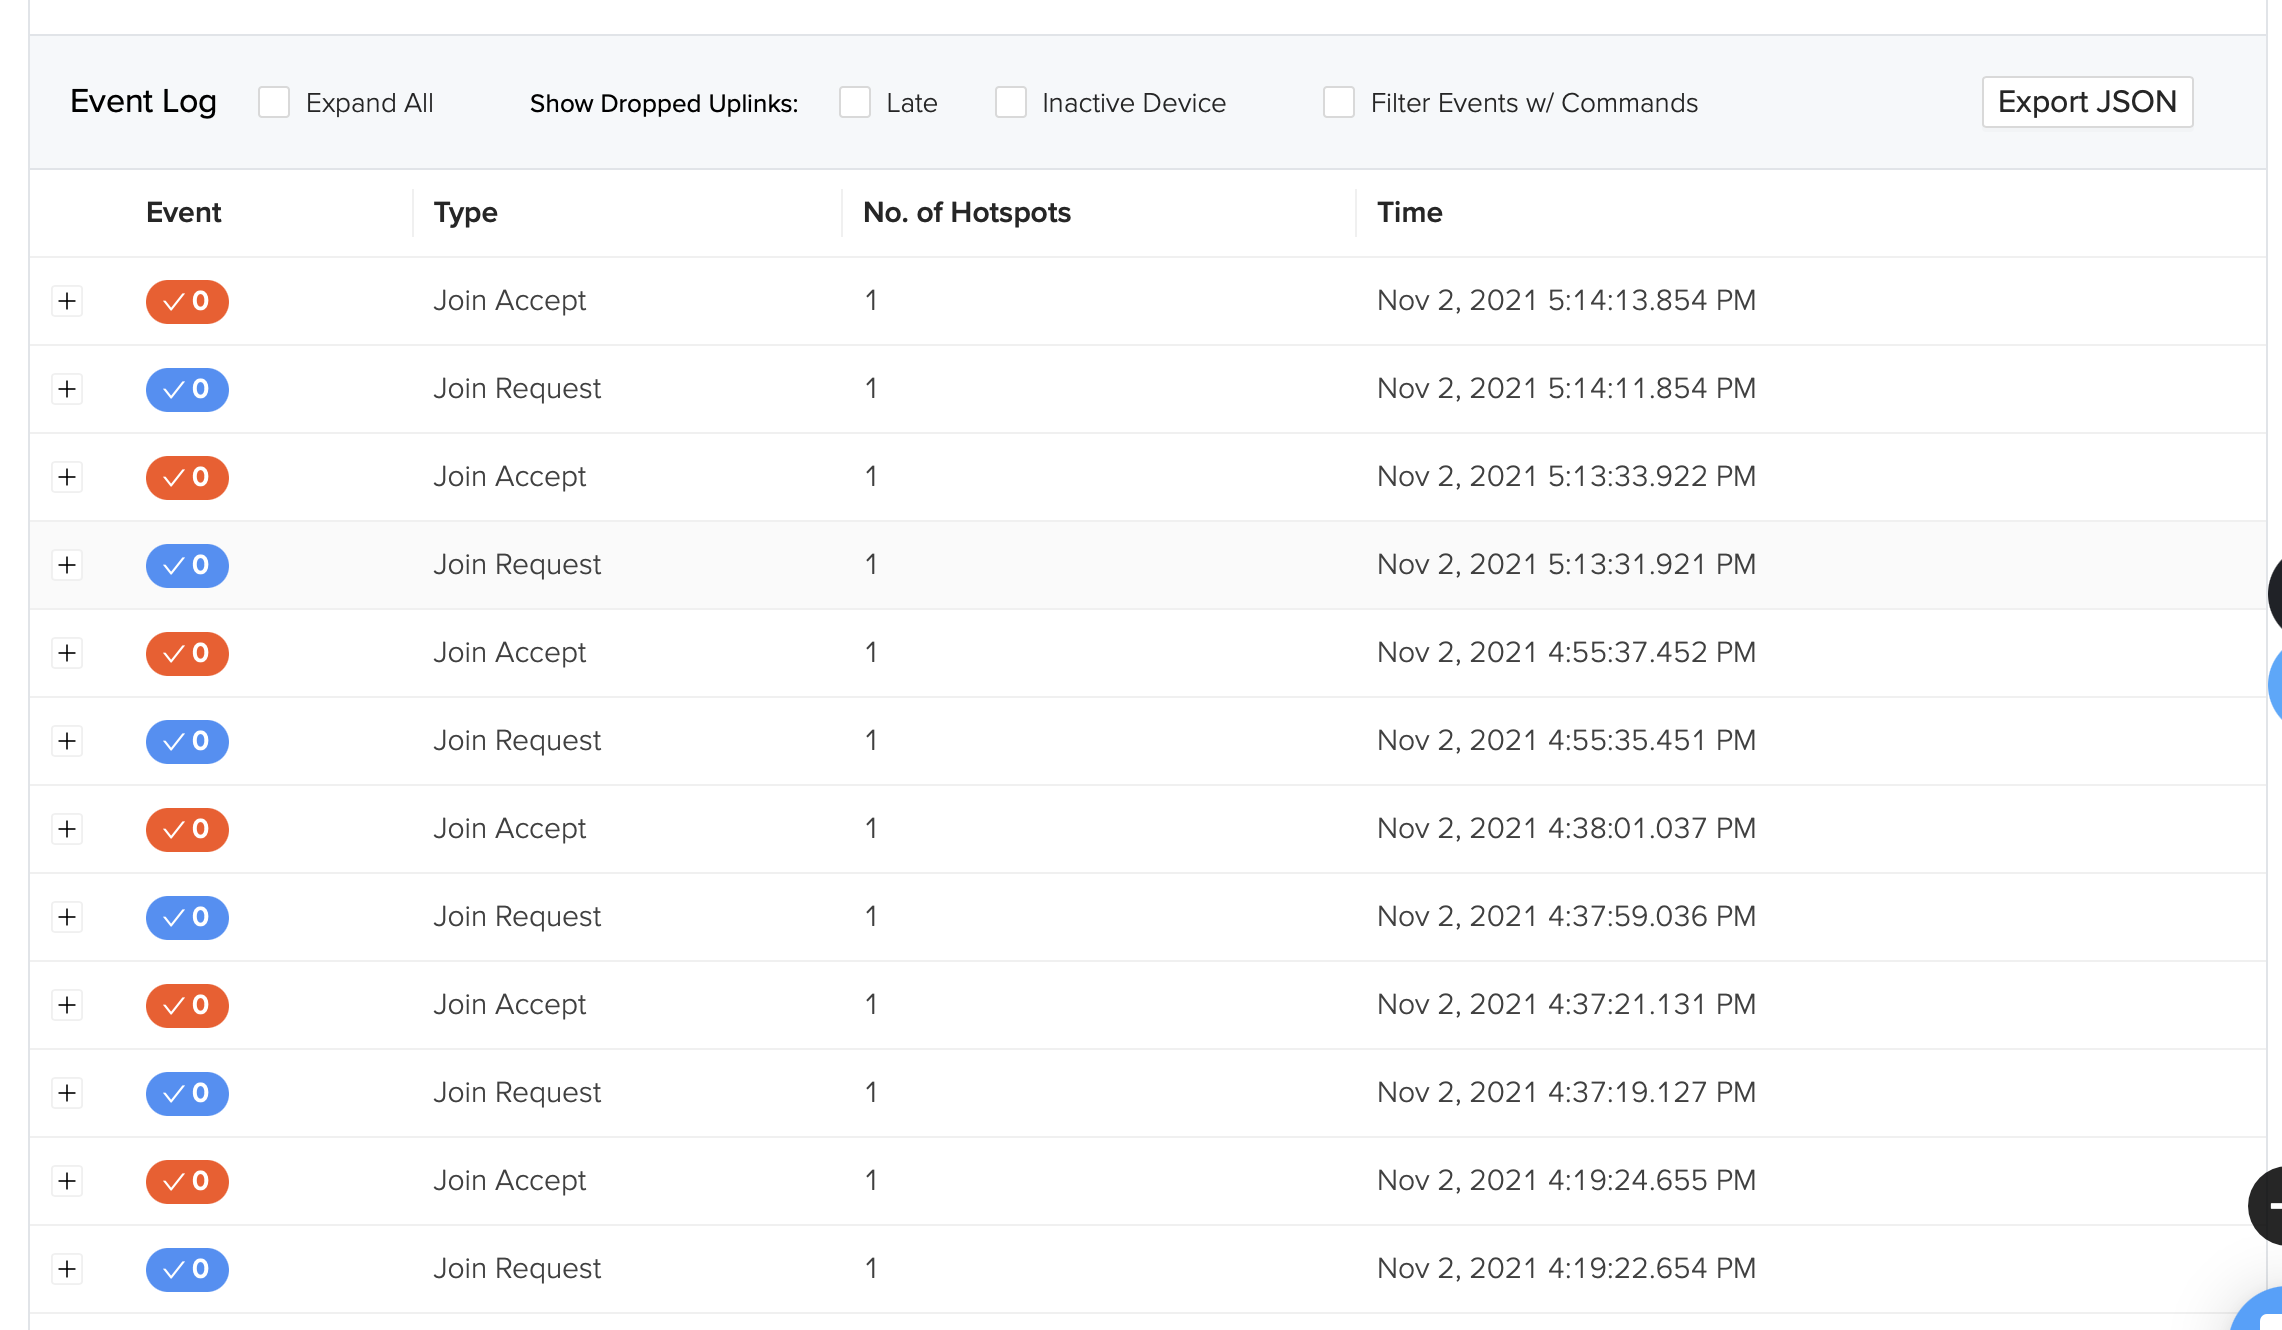The width and height of the screenshot is (2282, 1330).
Task: Expand the Join Request event at 5:13:31
Action: (x=67, y=565)
